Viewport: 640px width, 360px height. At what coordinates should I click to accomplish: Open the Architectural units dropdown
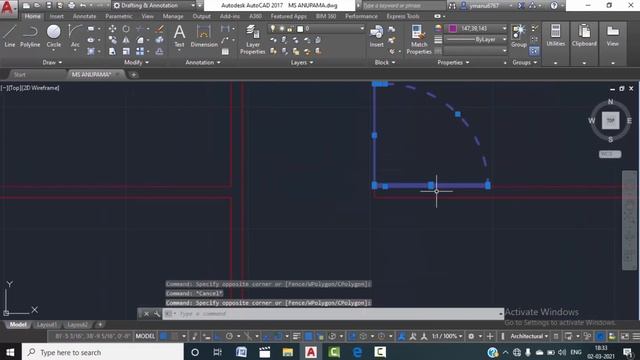click(529, 336)
